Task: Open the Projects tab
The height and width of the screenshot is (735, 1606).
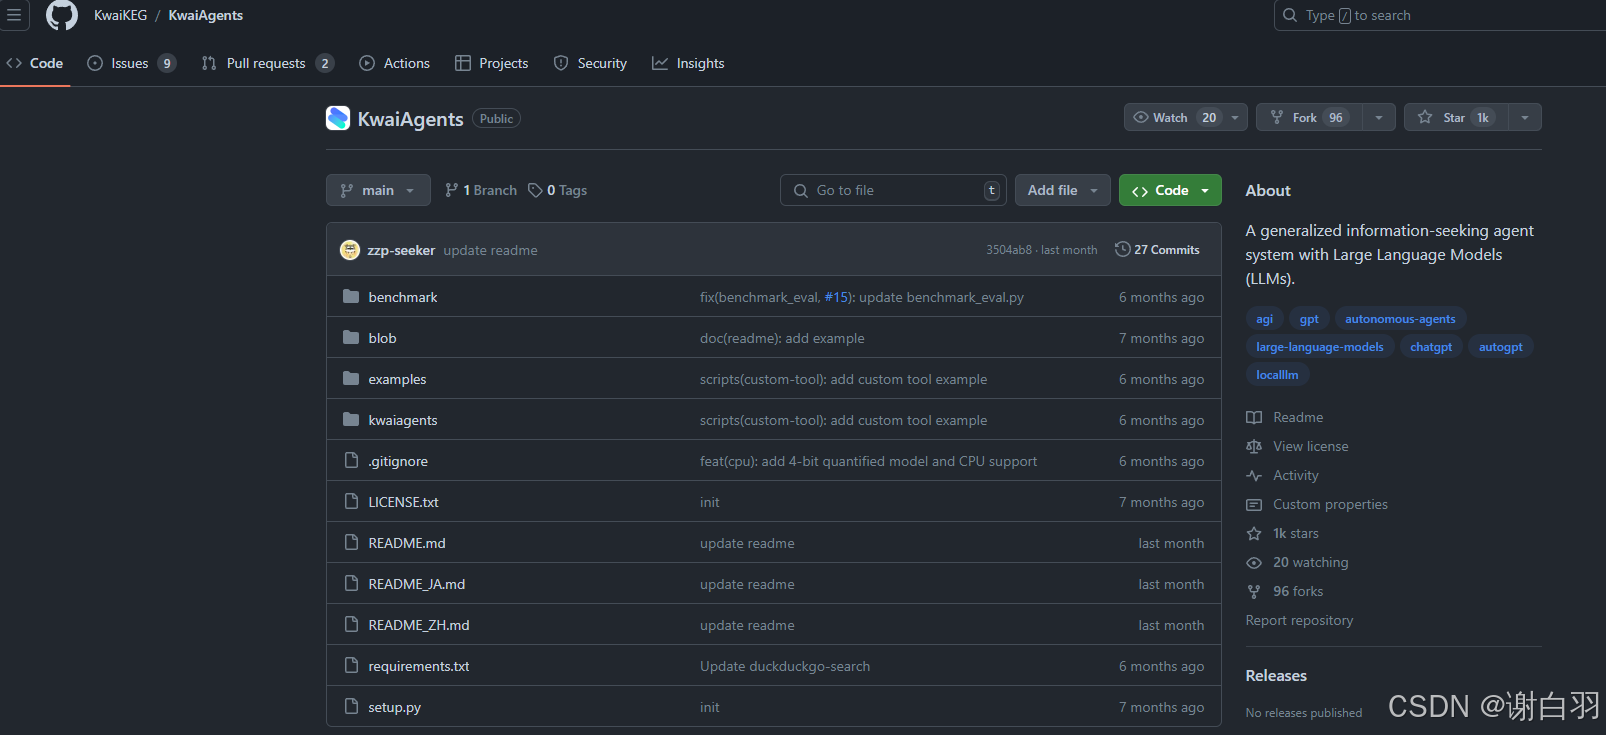Action: click(x=491, y=63)
